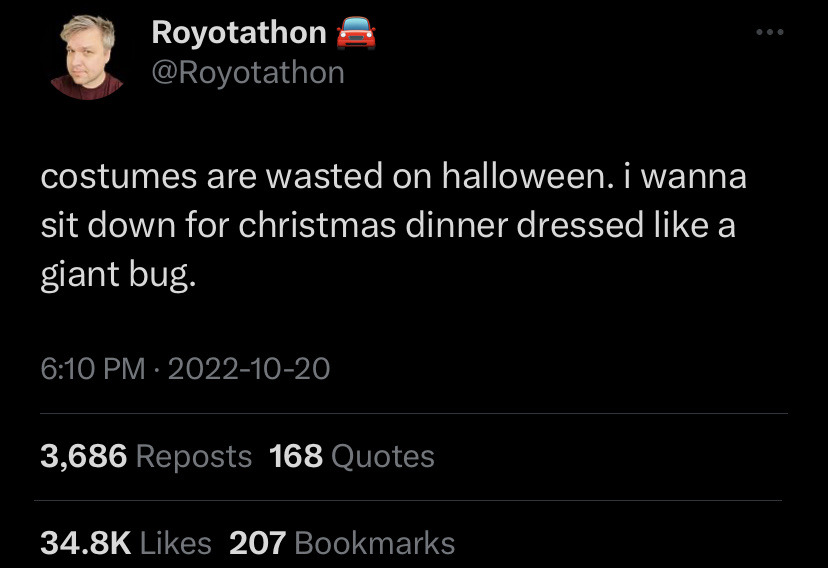Screen dimensions: 828x568
Task: Click the word "dinner" in the tweet
Action: [460, 225]
